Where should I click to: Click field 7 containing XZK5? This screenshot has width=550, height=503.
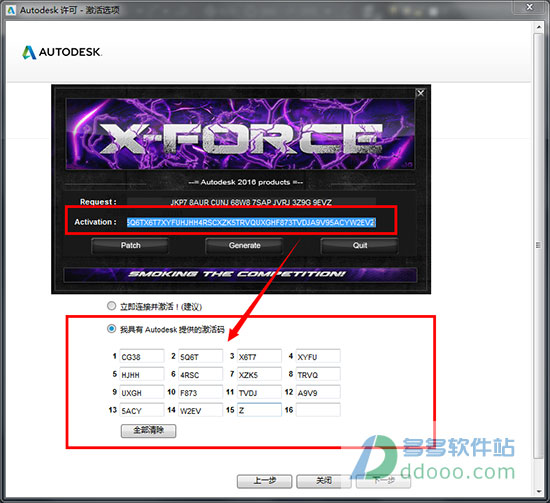[x=259, y=374]
